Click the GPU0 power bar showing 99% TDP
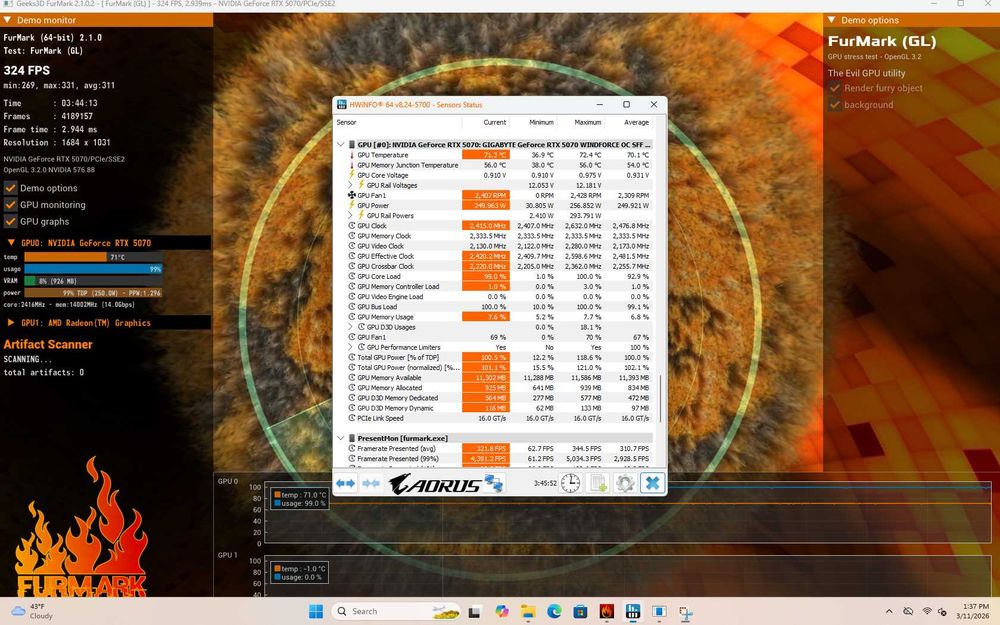1000x625 pixels. coord(93,293)
